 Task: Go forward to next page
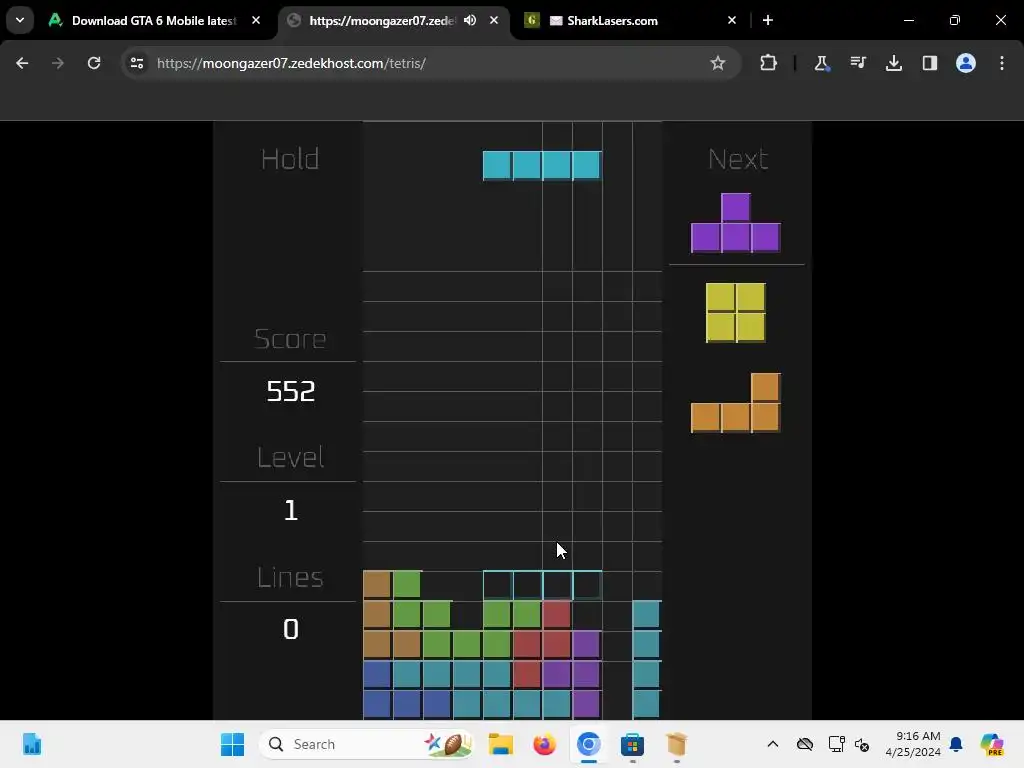click(x=58, y=63)
